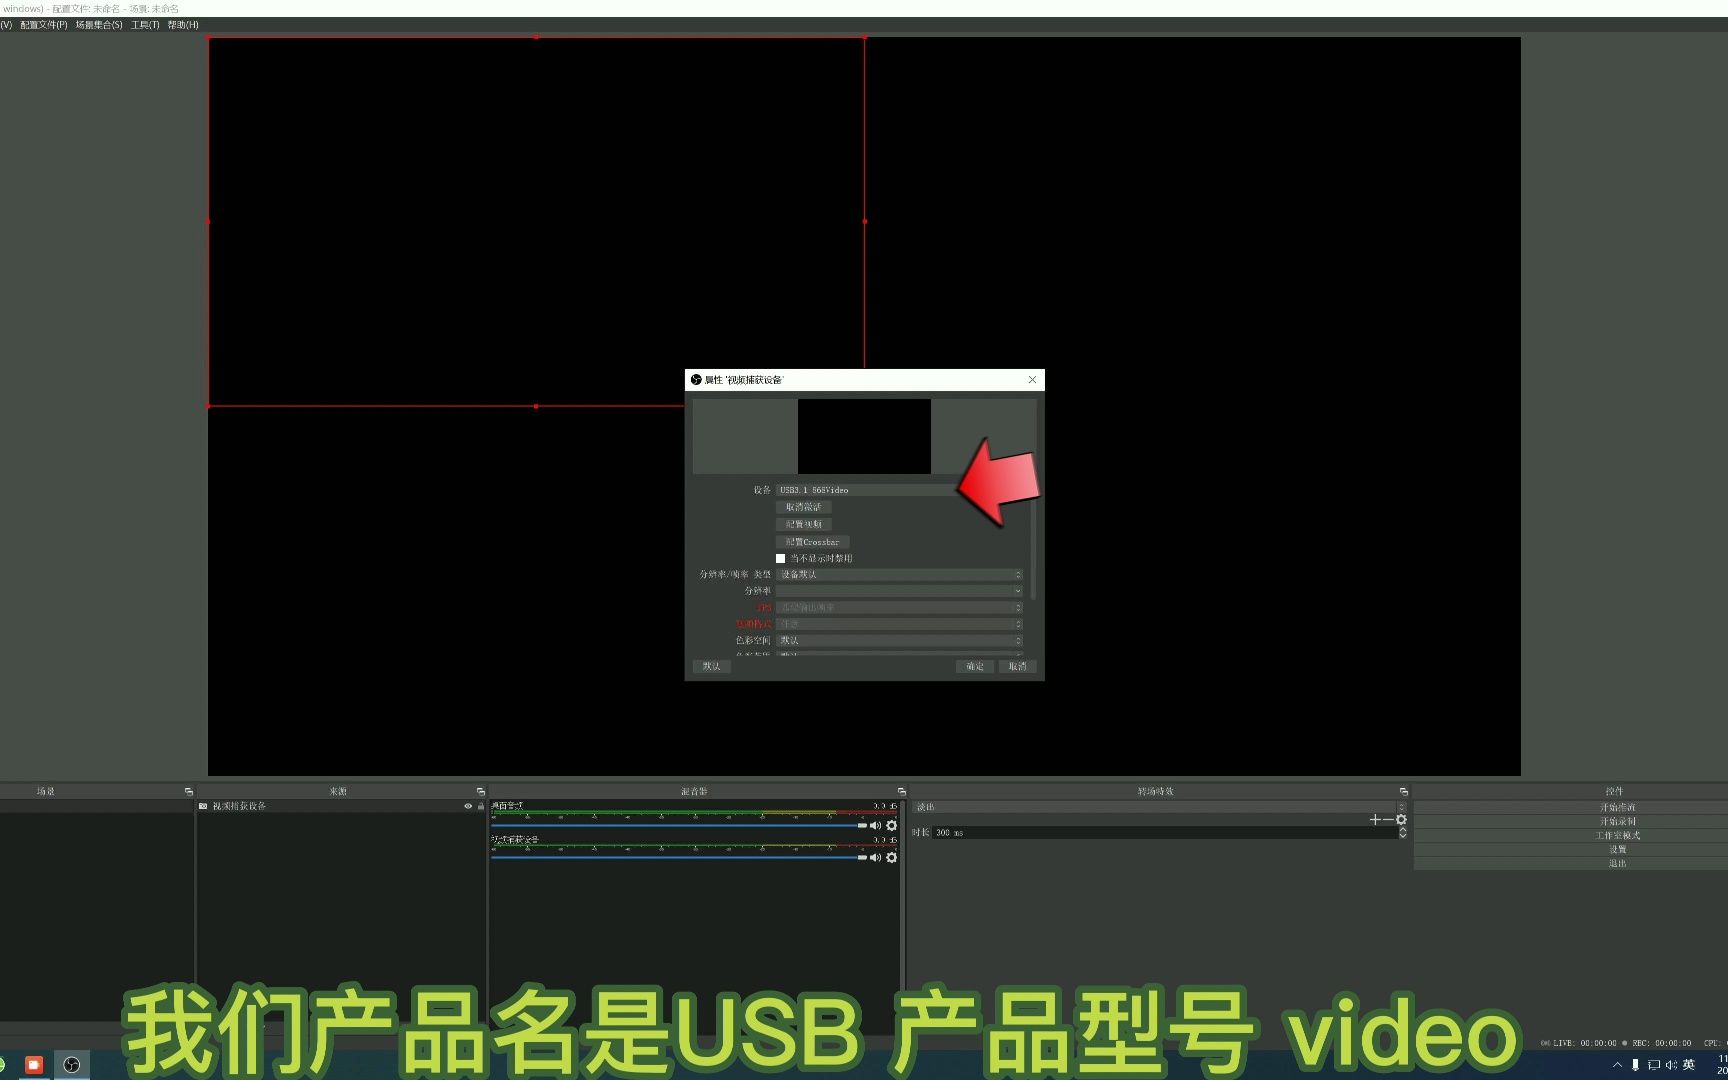Click the OBS Studio icon on the taskbar

(71, 1064)
